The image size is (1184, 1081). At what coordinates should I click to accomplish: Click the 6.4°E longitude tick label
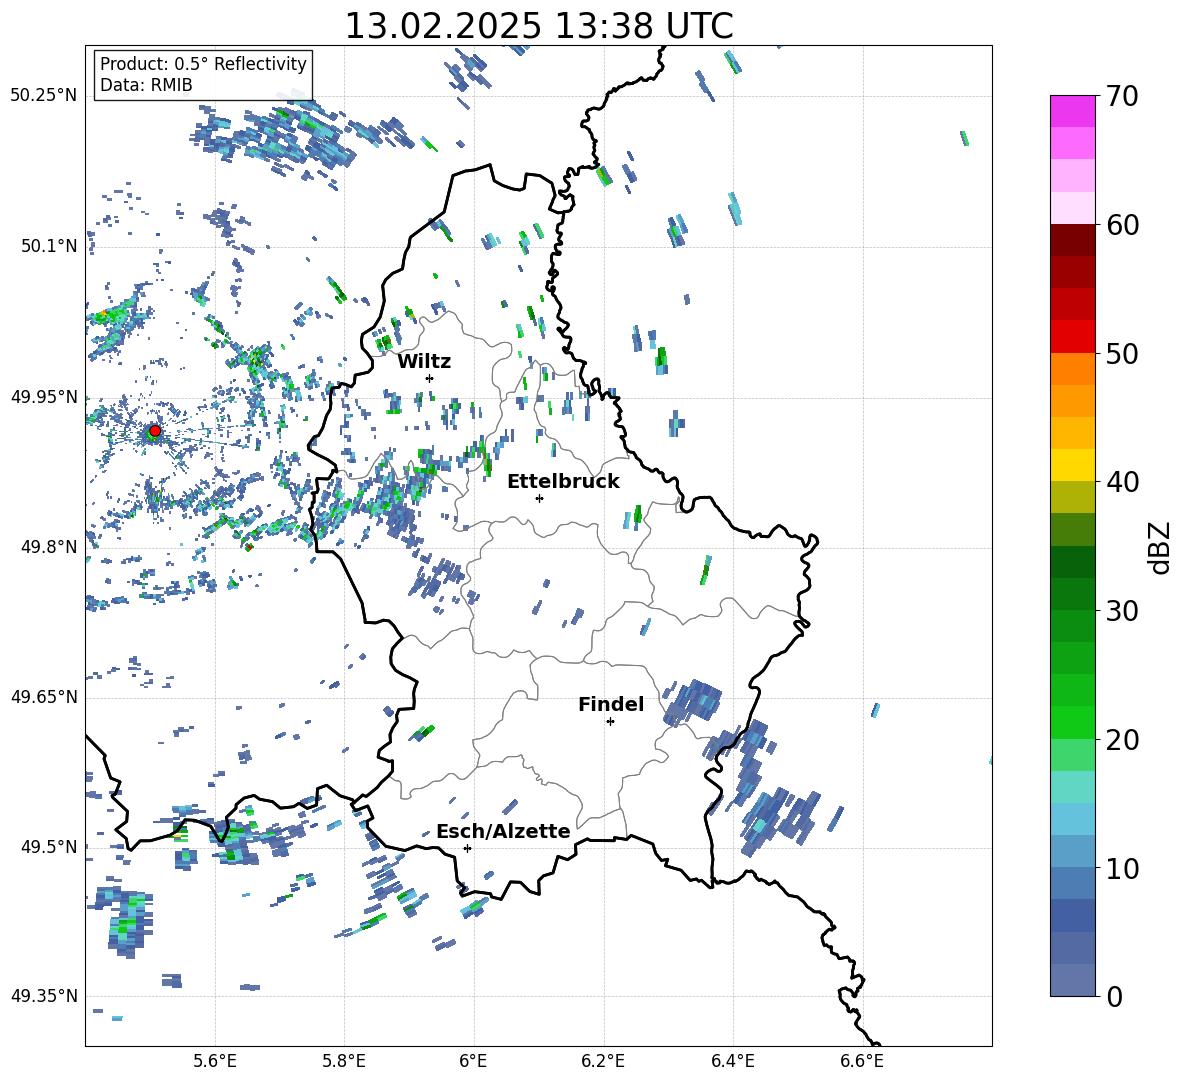(x=732, y=1061)
